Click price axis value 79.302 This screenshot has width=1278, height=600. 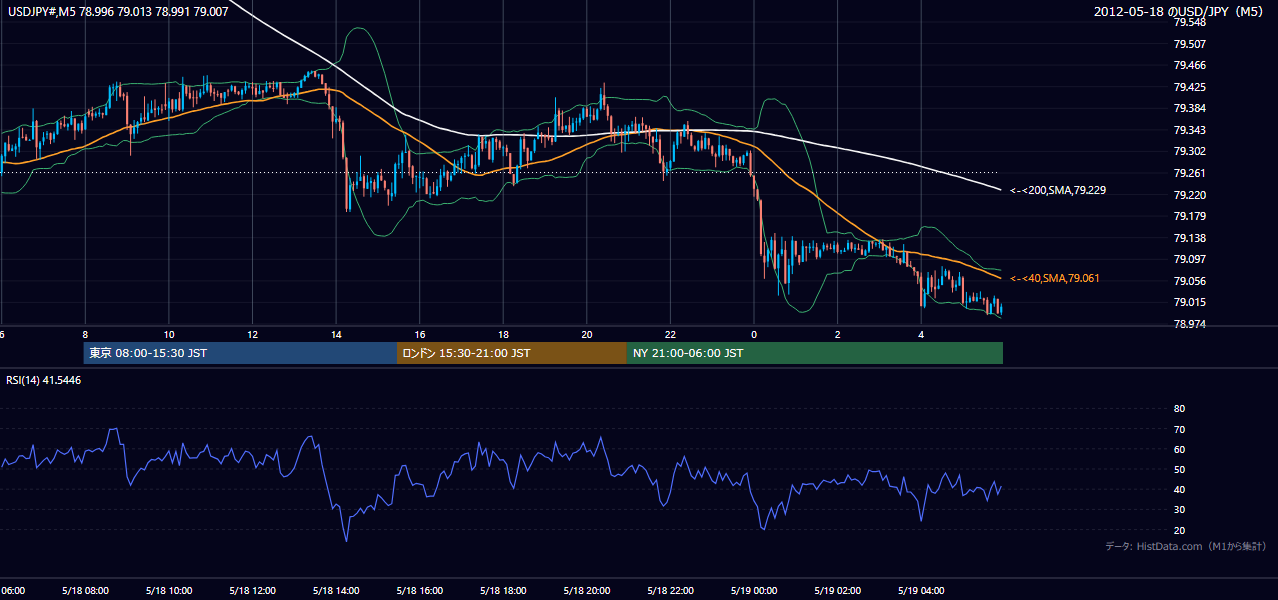pyautogui.click(x=1189, y=151)
